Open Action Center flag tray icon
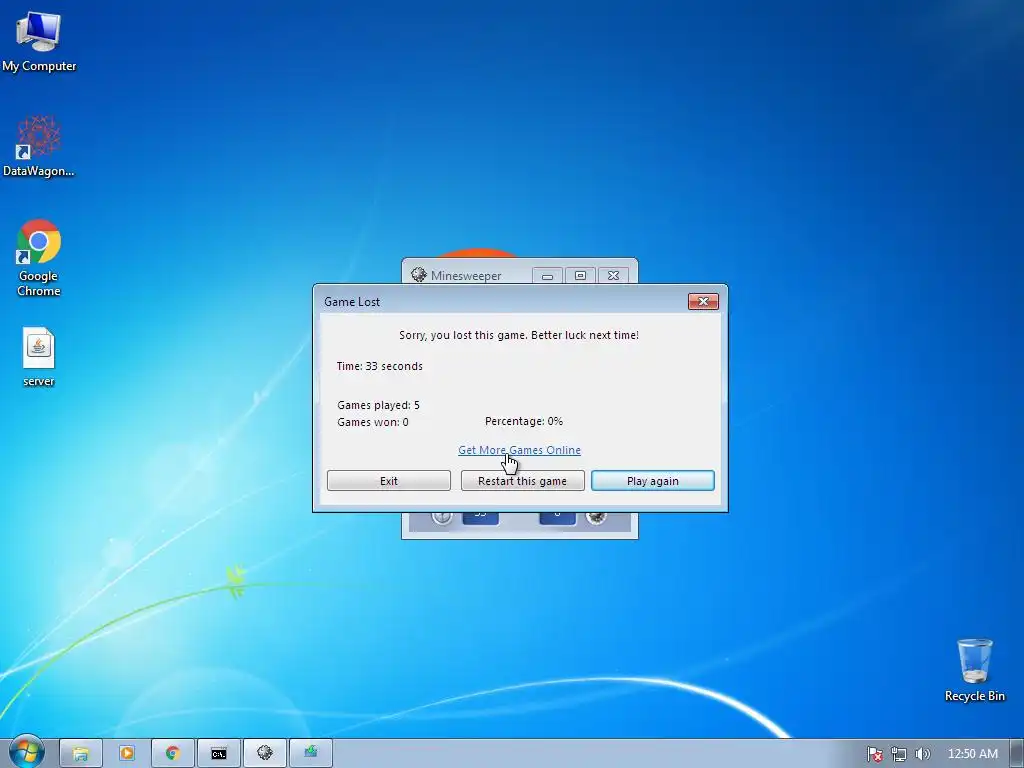Viewport: 1024px width, 768px height. click(x=874, y=754)
